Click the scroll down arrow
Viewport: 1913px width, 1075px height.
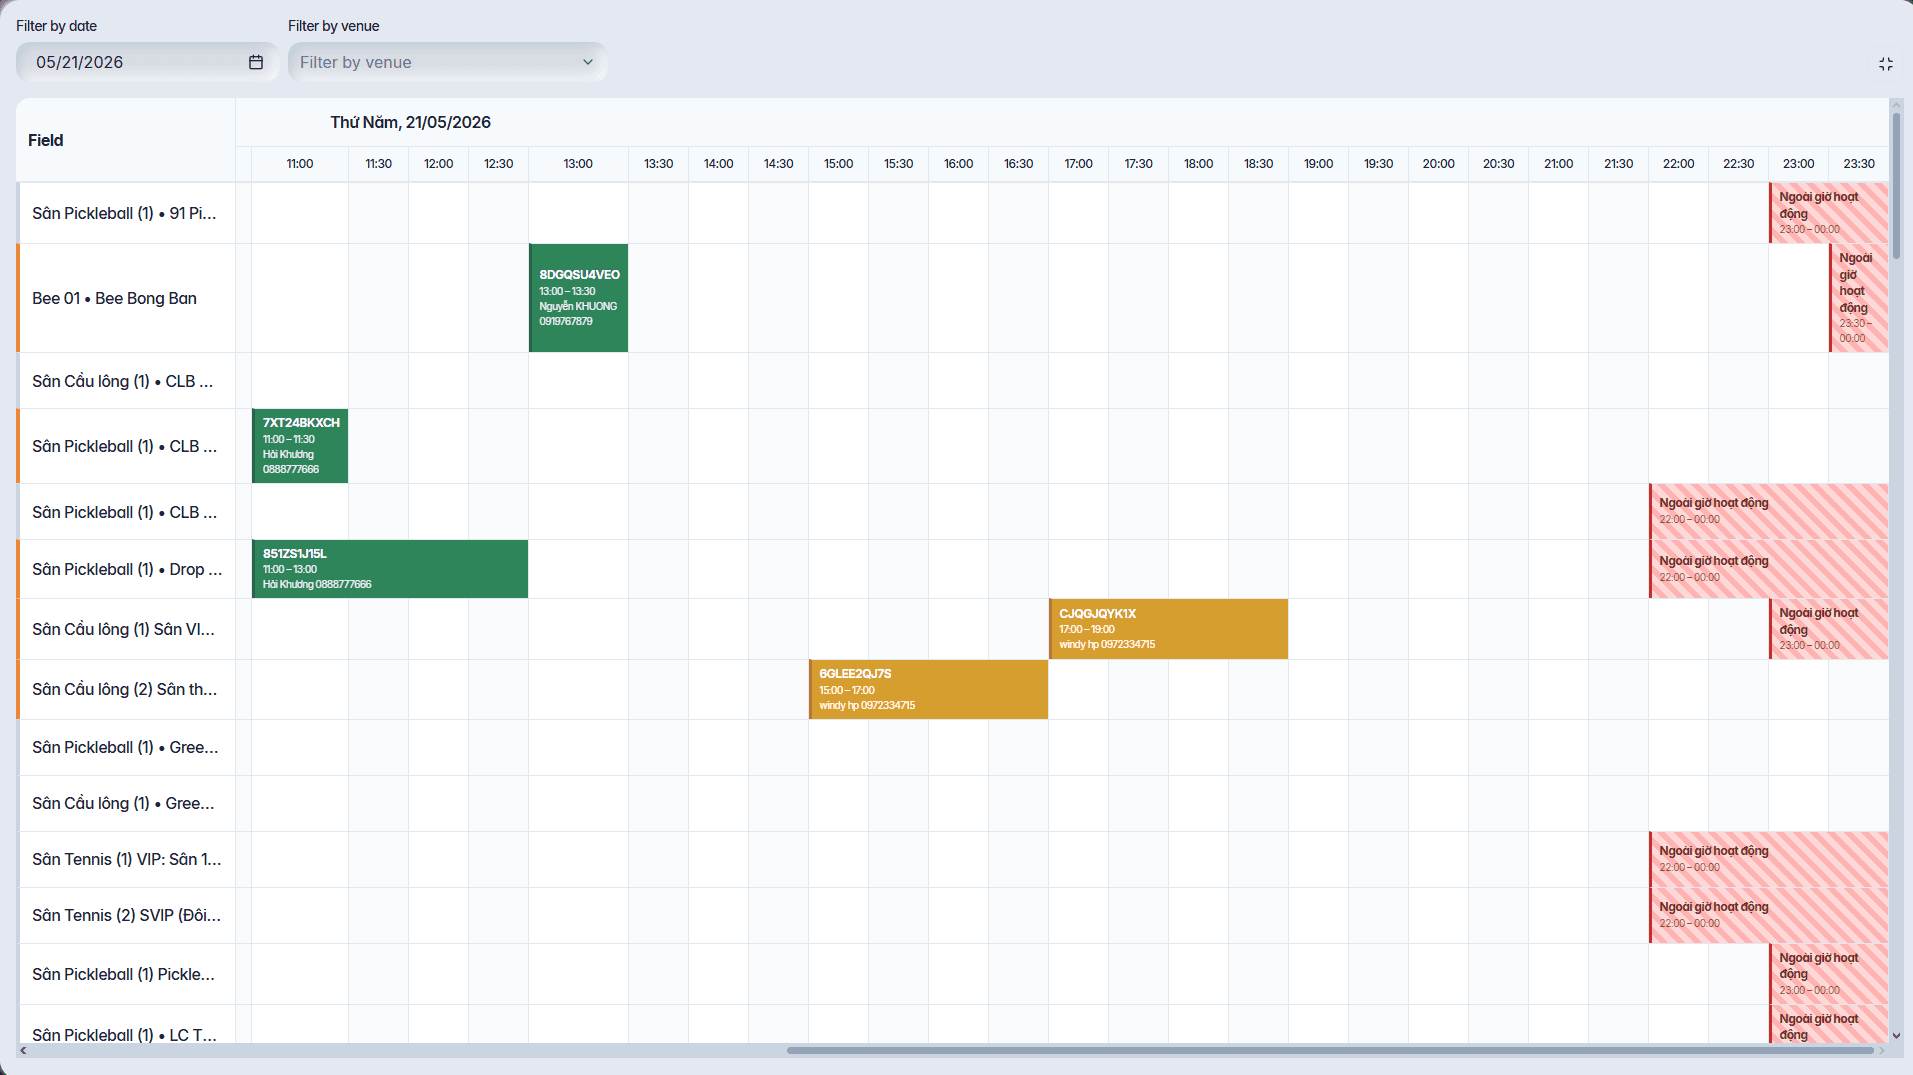(1896, 1036)
